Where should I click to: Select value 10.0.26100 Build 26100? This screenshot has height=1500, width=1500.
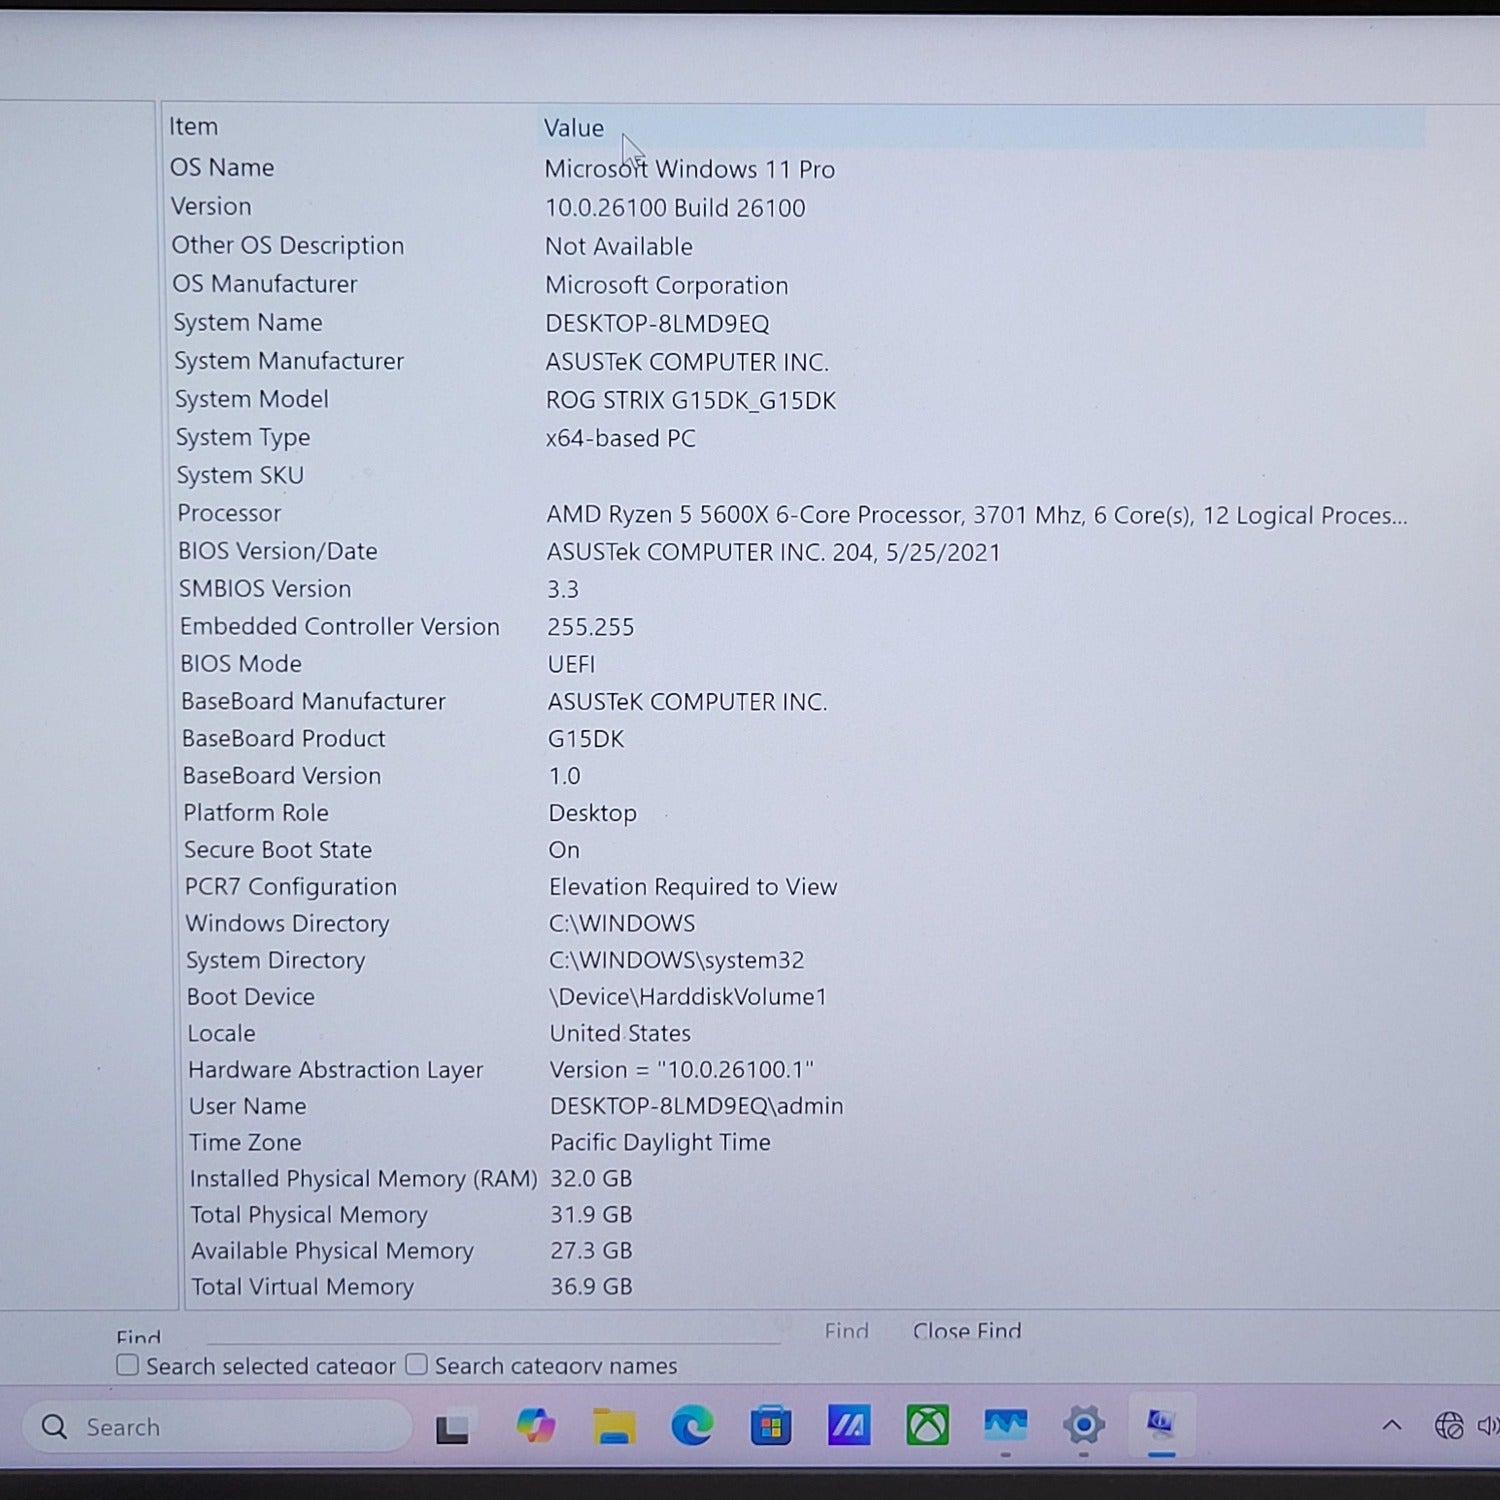click(x=675, y=208)
